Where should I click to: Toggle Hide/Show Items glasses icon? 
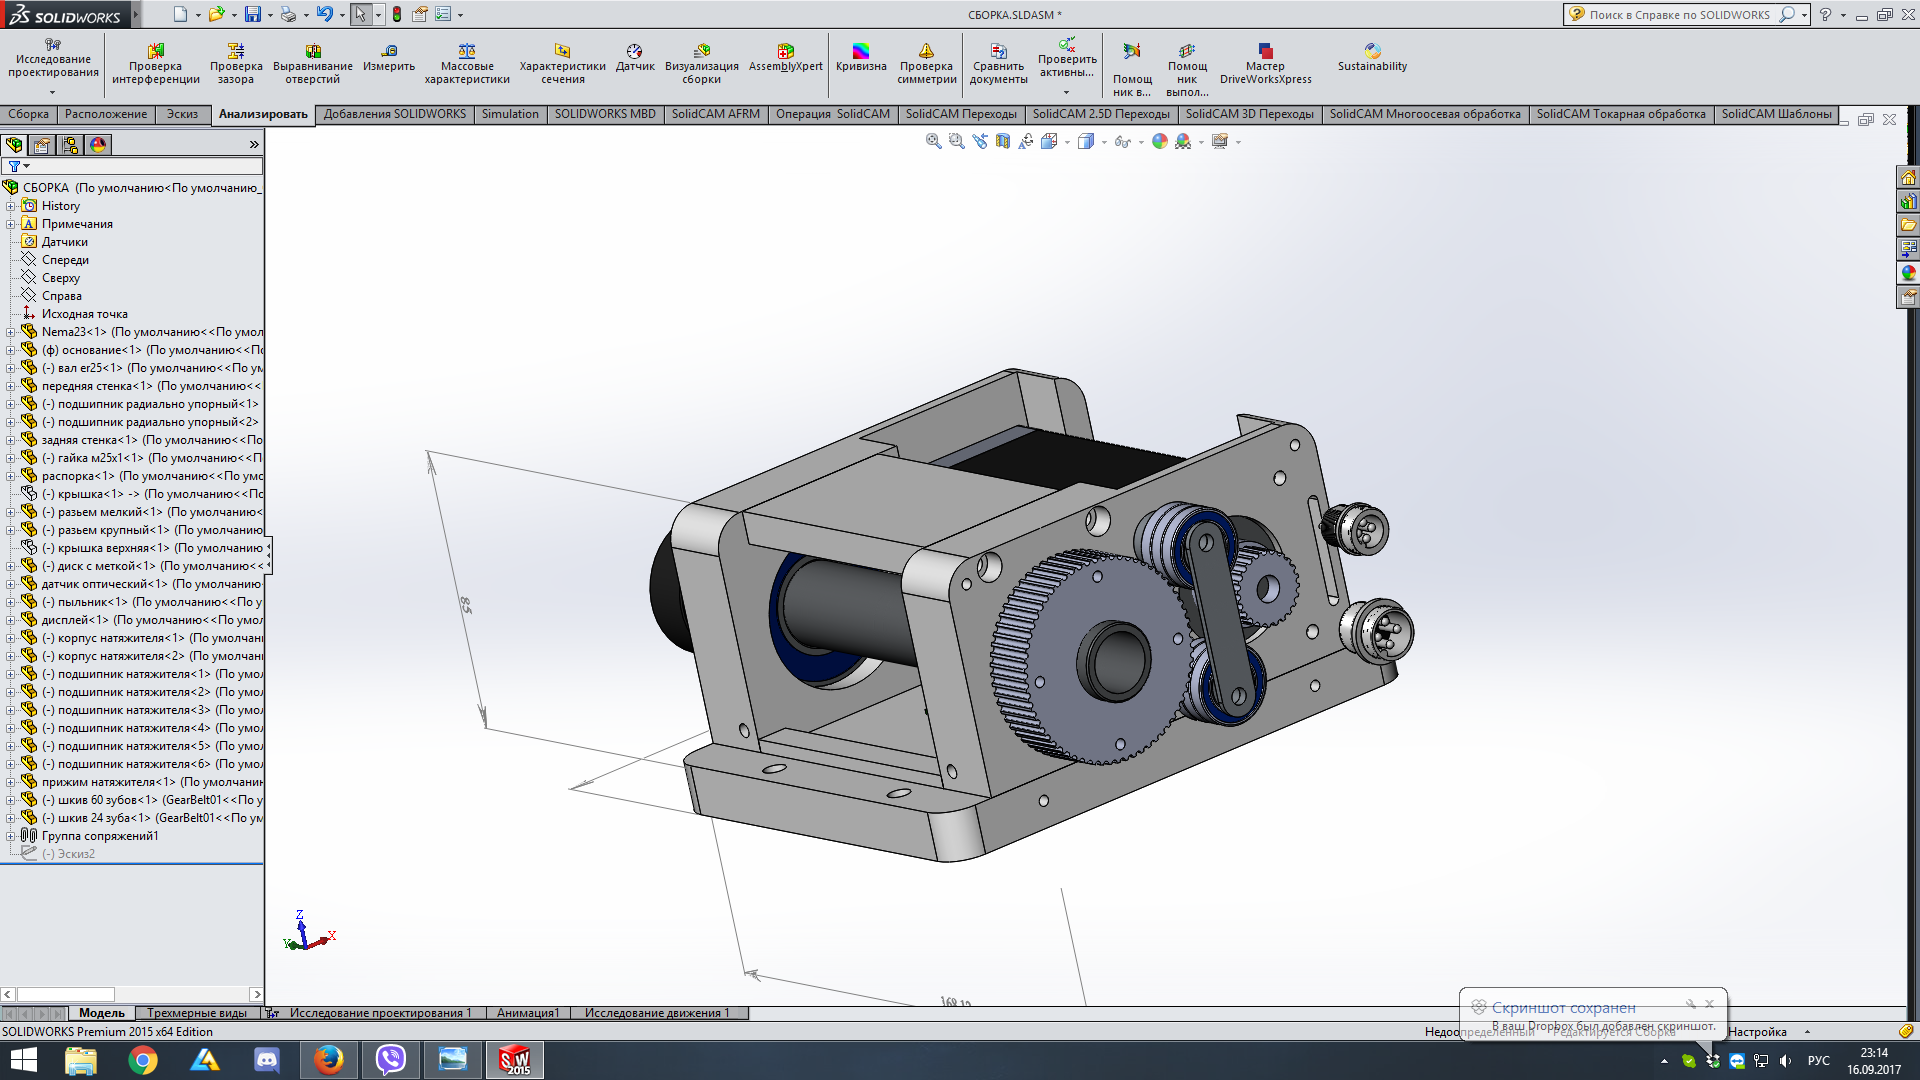coord(1122,142)
